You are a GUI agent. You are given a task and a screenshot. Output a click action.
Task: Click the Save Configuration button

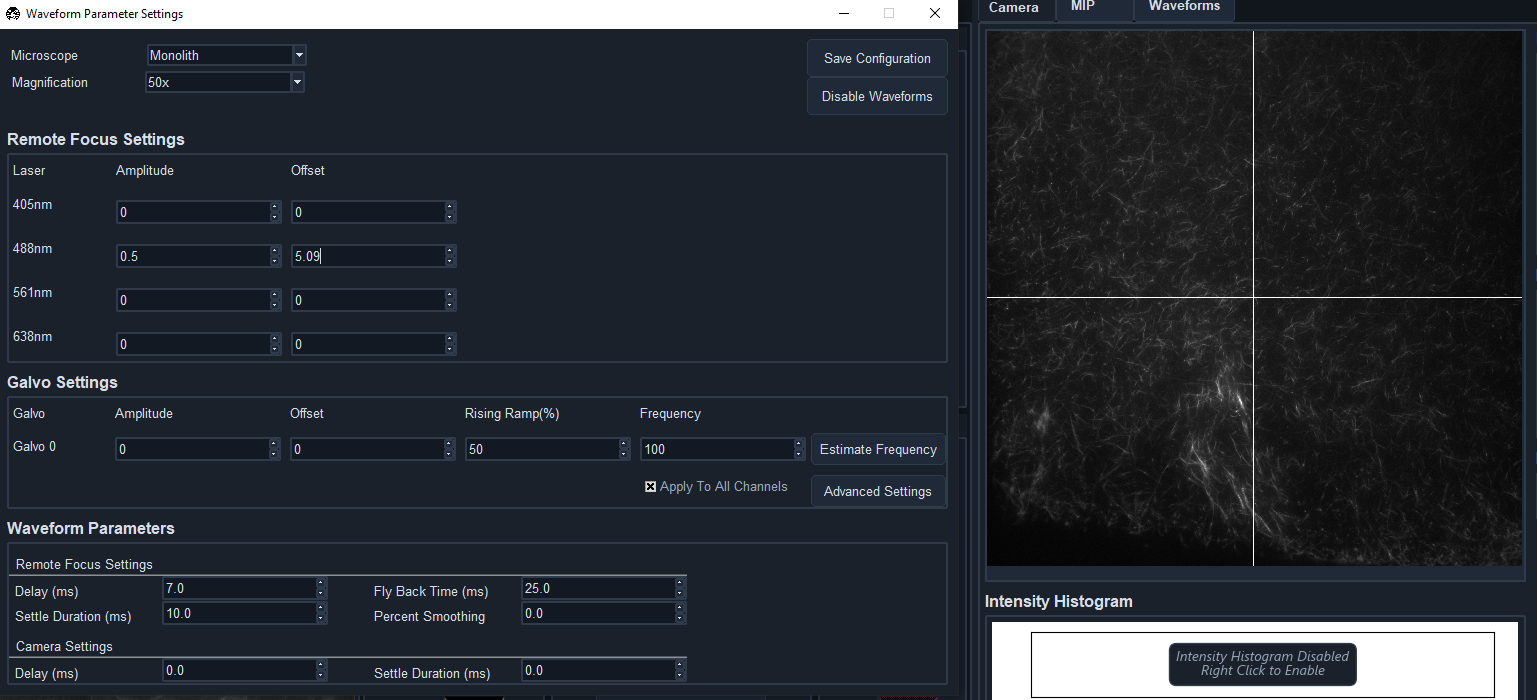tap(877, 58)
